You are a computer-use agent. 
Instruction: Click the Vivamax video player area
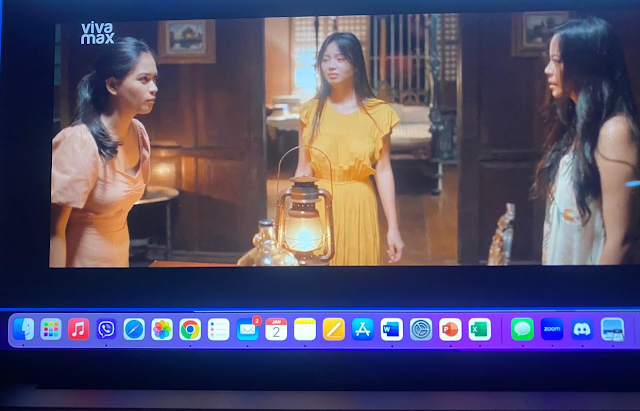pyautogui.click(x=345, y=141)
